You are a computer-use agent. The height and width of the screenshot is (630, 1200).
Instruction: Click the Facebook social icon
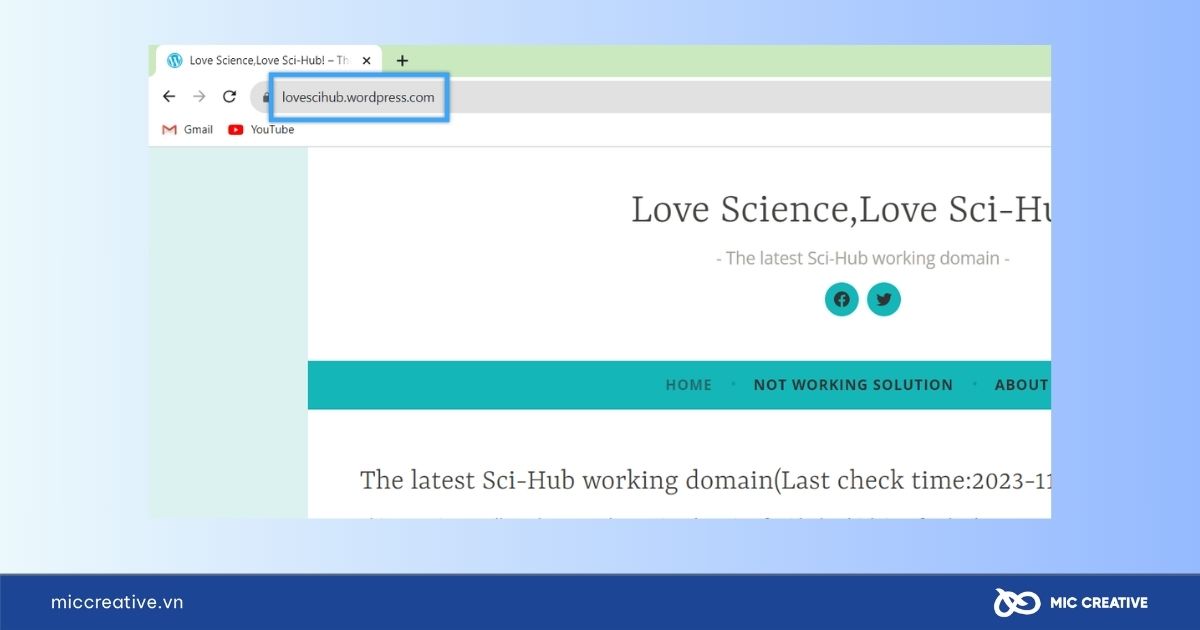tap(842, 299)
